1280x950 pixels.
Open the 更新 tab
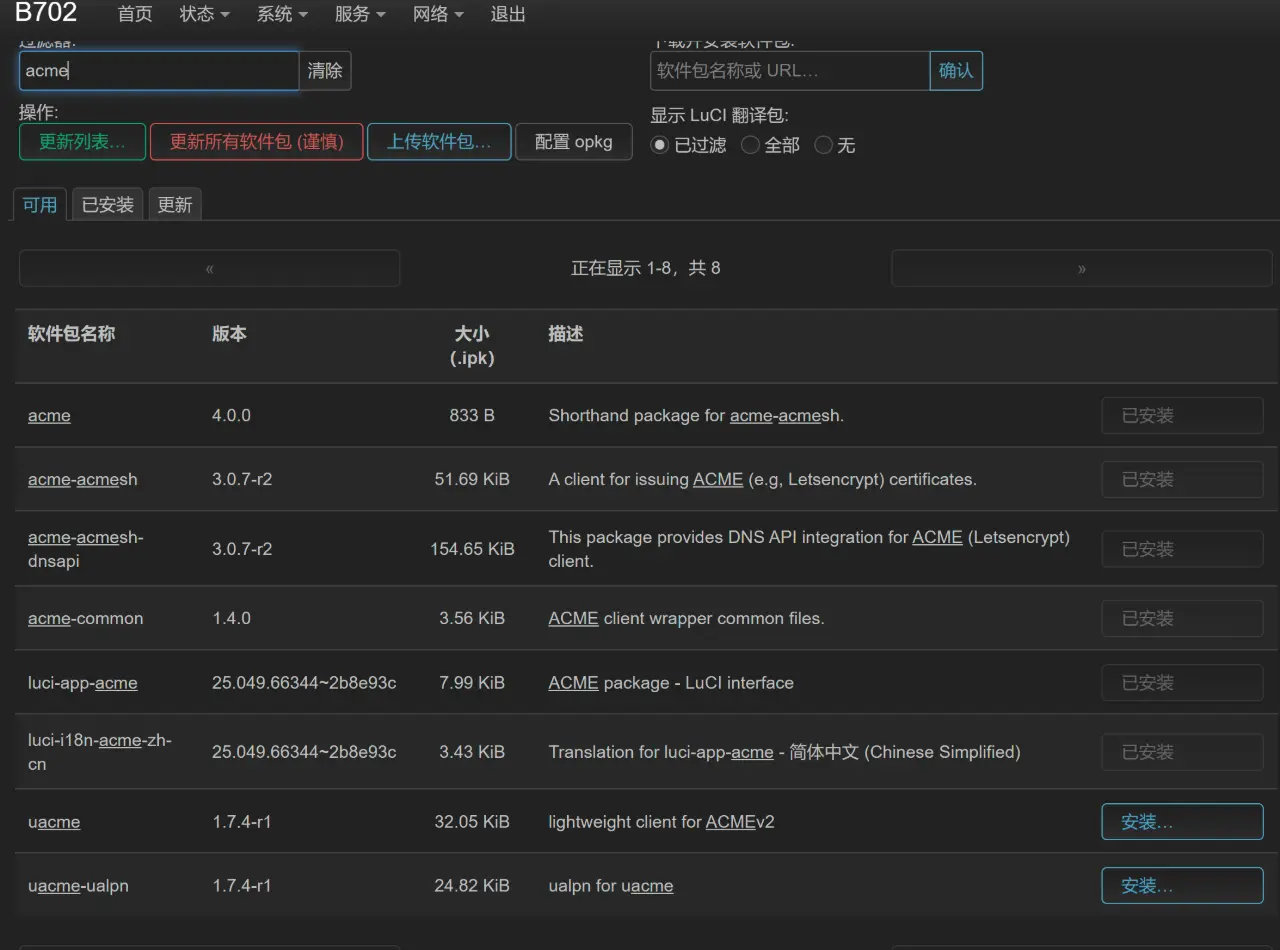175,204
